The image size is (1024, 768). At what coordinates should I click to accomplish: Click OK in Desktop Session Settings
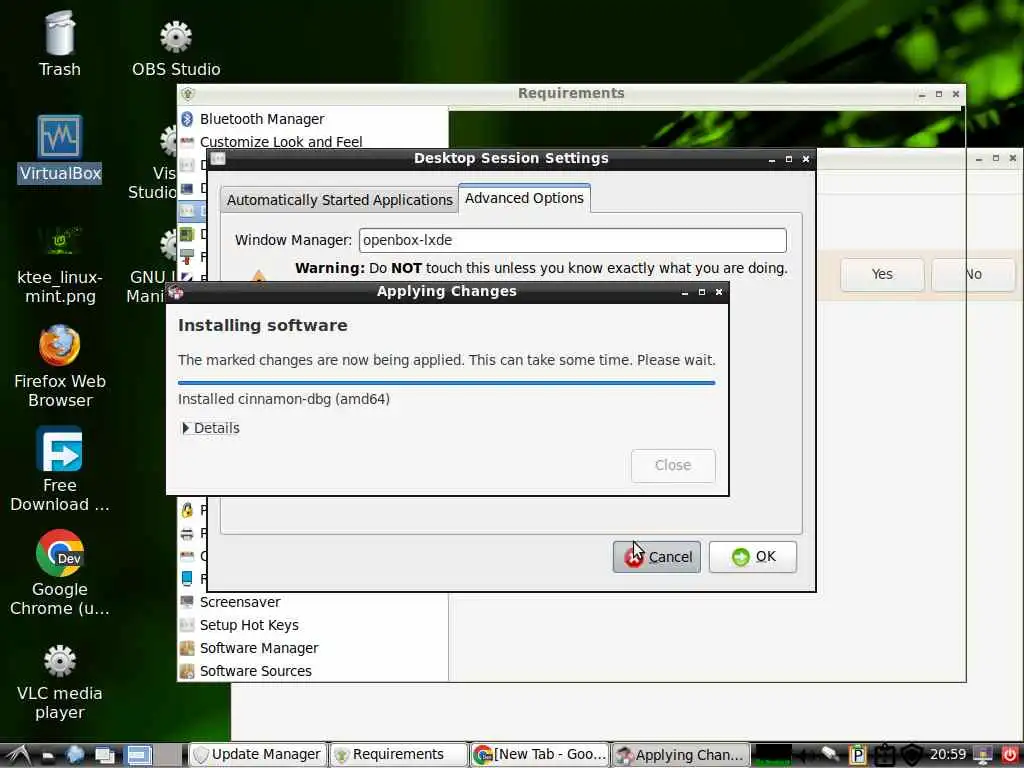coord(752,556)
